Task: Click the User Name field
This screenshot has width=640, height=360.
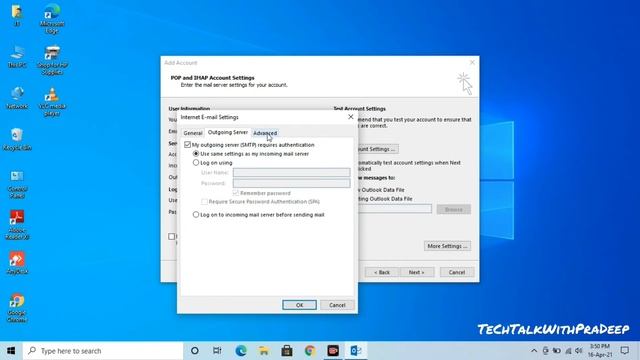Action: coord(291,172)
